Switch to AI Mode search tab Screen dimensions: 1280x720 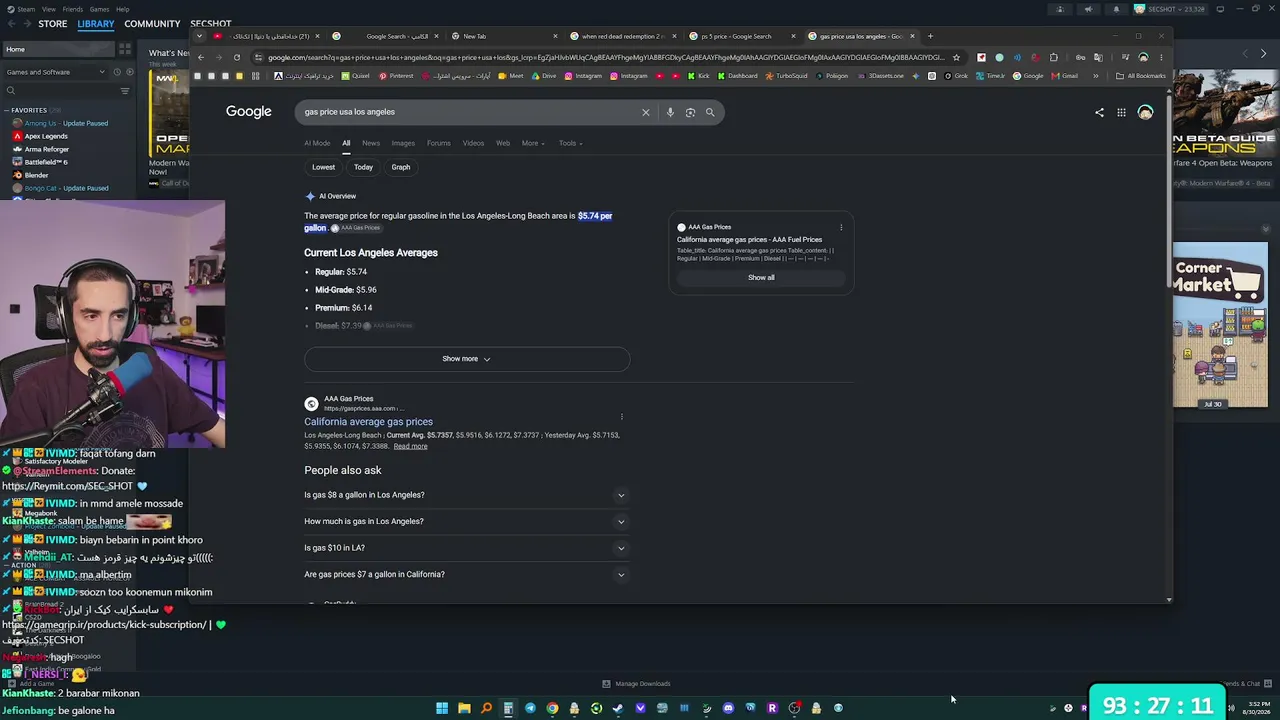tap(317, 143)
